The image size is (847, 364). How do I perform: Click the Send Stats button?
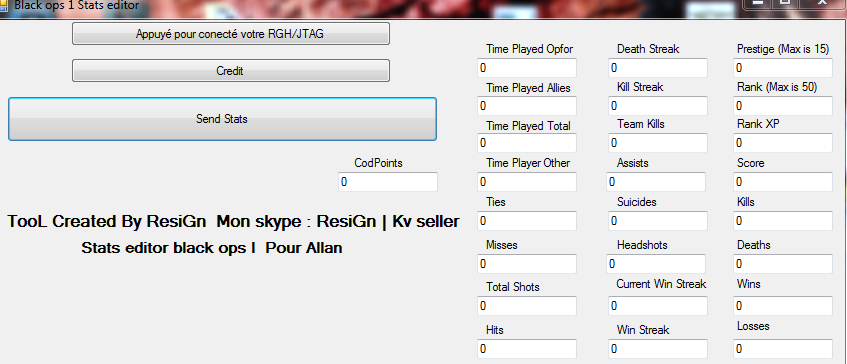click(x=222, y=119)
